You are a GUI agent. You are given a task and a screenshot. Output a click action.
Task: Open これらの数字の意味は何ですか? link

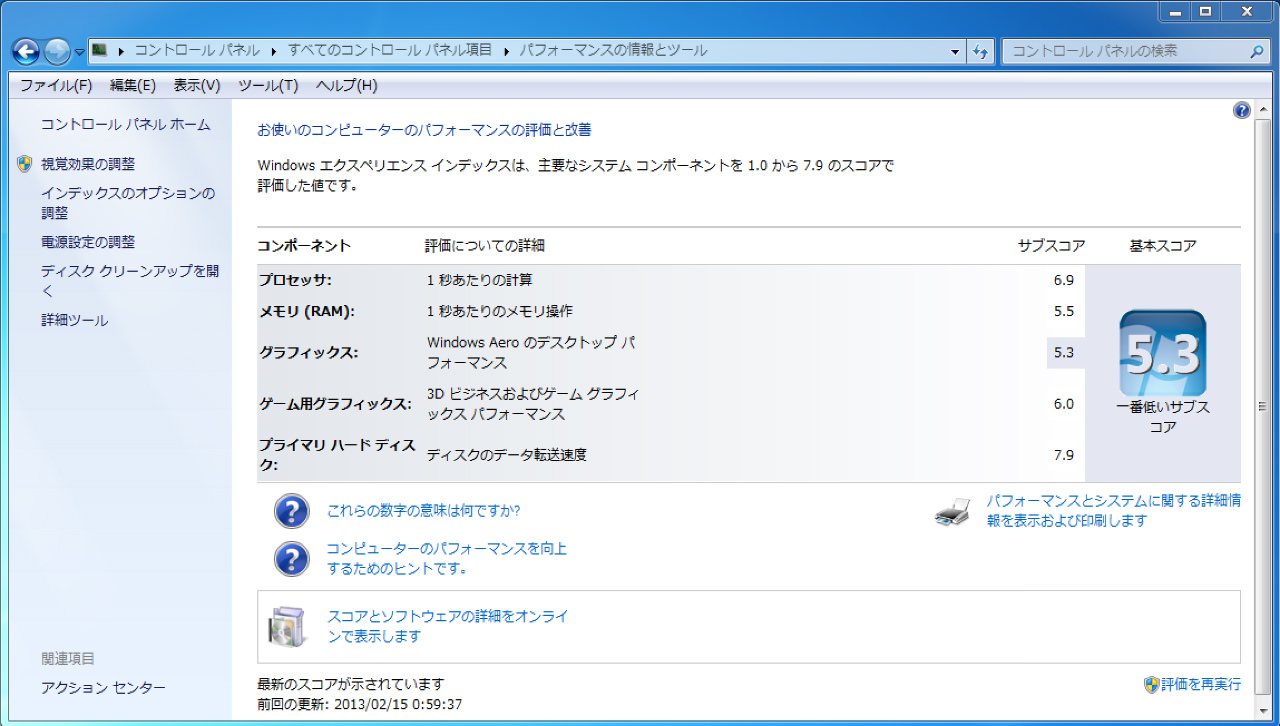[x=424, y=511]
